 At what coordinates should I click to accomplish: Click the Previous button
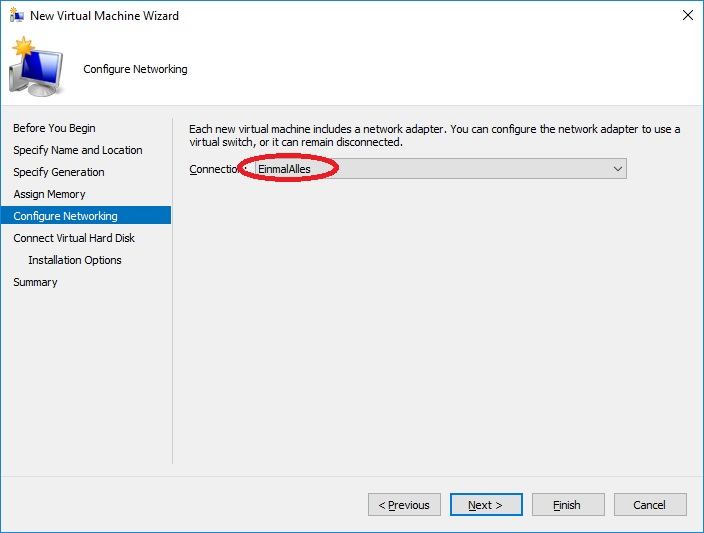pyautogui.click(x=404, y=505)
